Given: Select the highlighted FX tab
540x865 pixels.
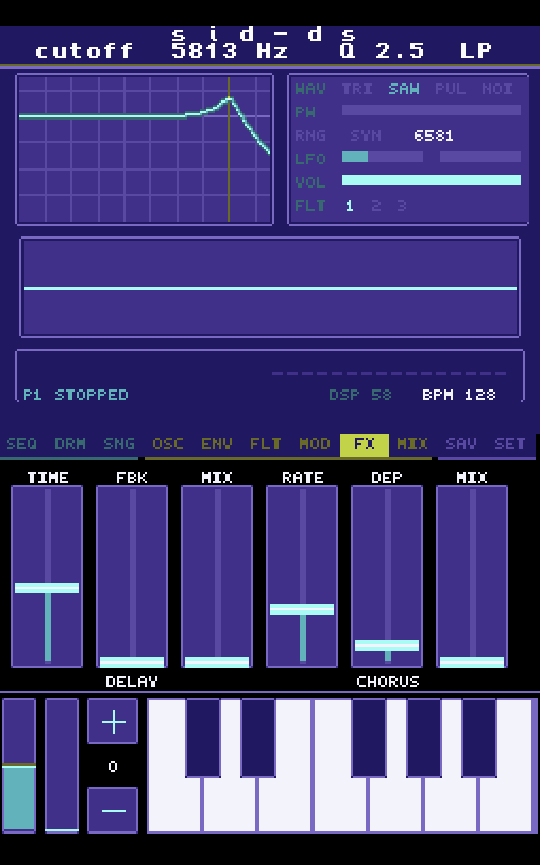Looking at the screenshot, I should click(364, 445).
